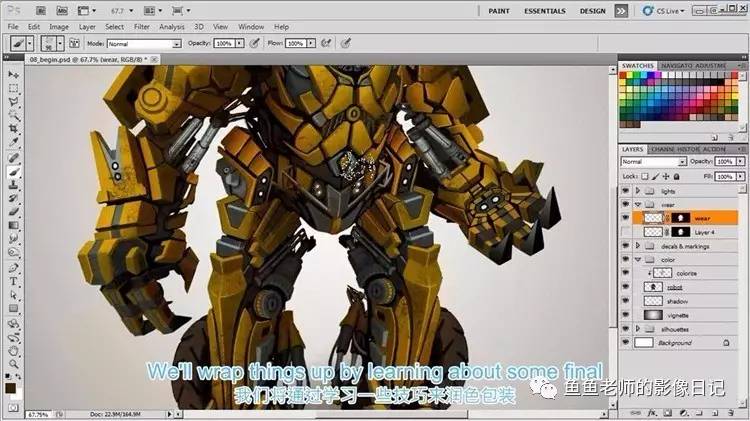This screenshot has height=421, width=750.
Task: Switch to Channels tab
Action: pyautogui.click(x=663, y=149)
